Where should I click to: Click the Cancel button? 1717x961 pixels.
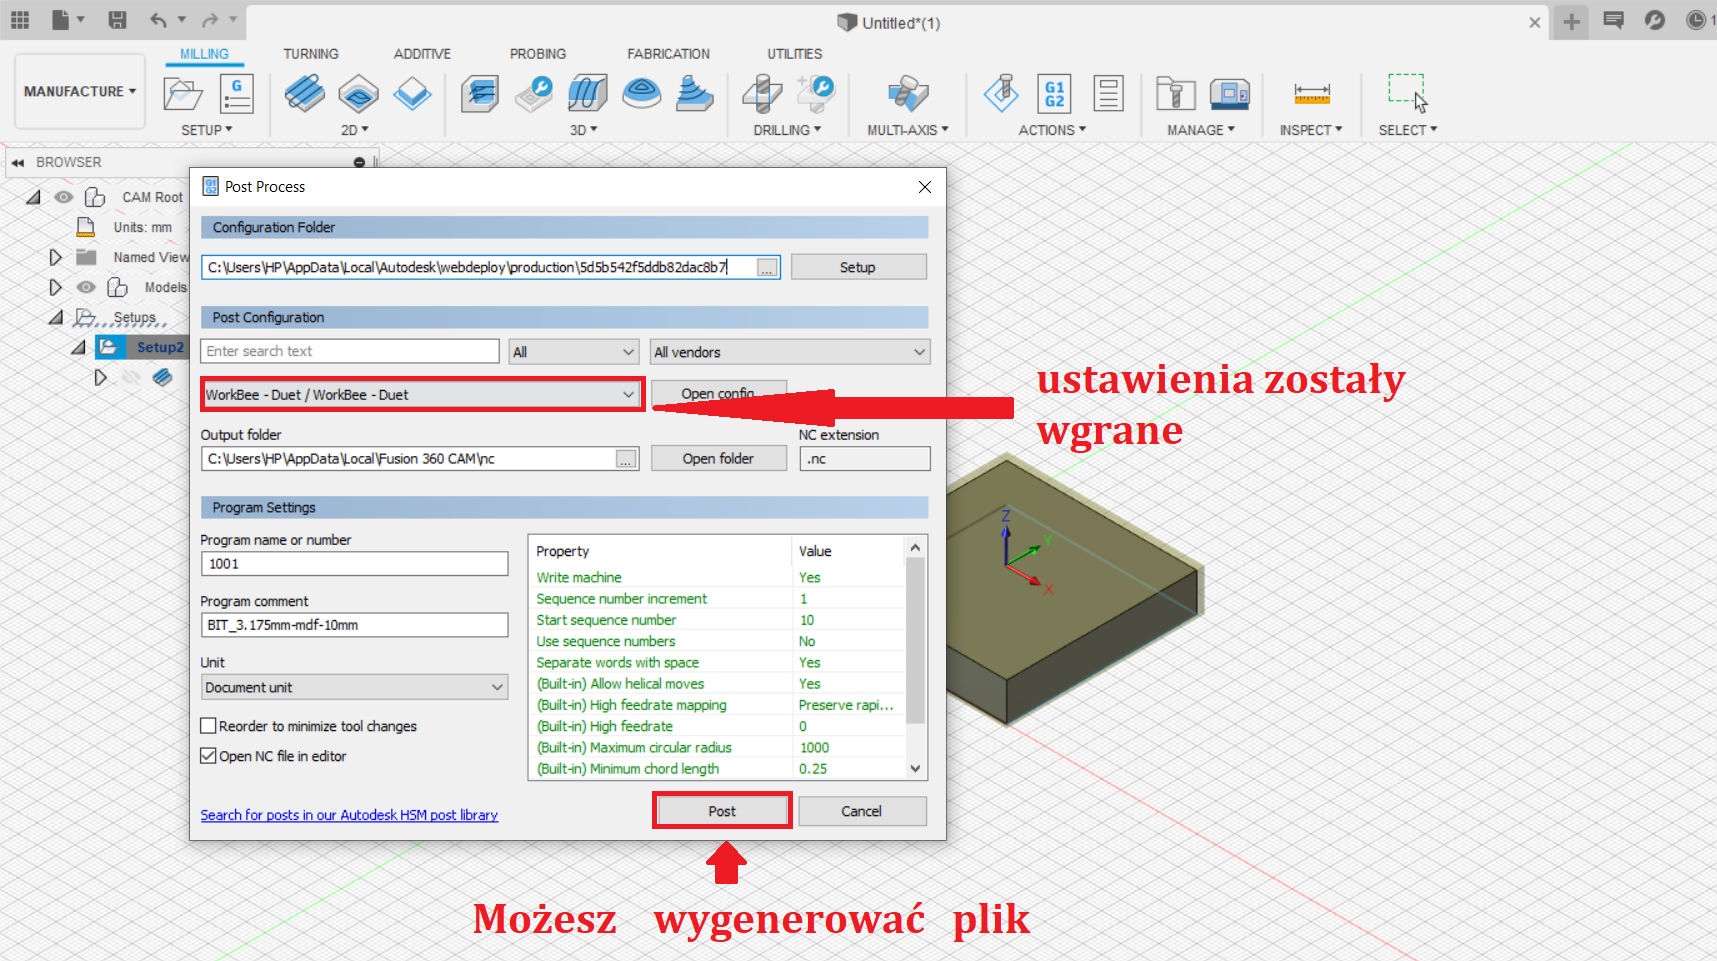tap(862, 811)
